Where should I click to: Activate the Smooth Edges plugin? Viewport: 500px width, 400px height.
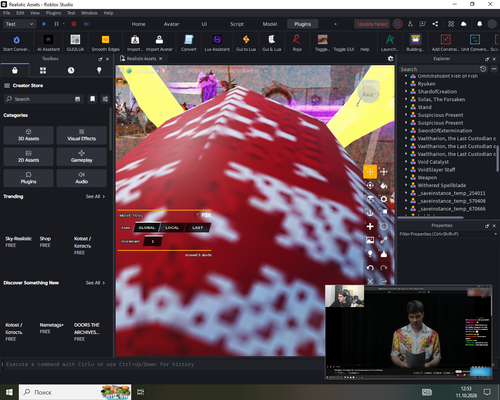pos(105,43)
